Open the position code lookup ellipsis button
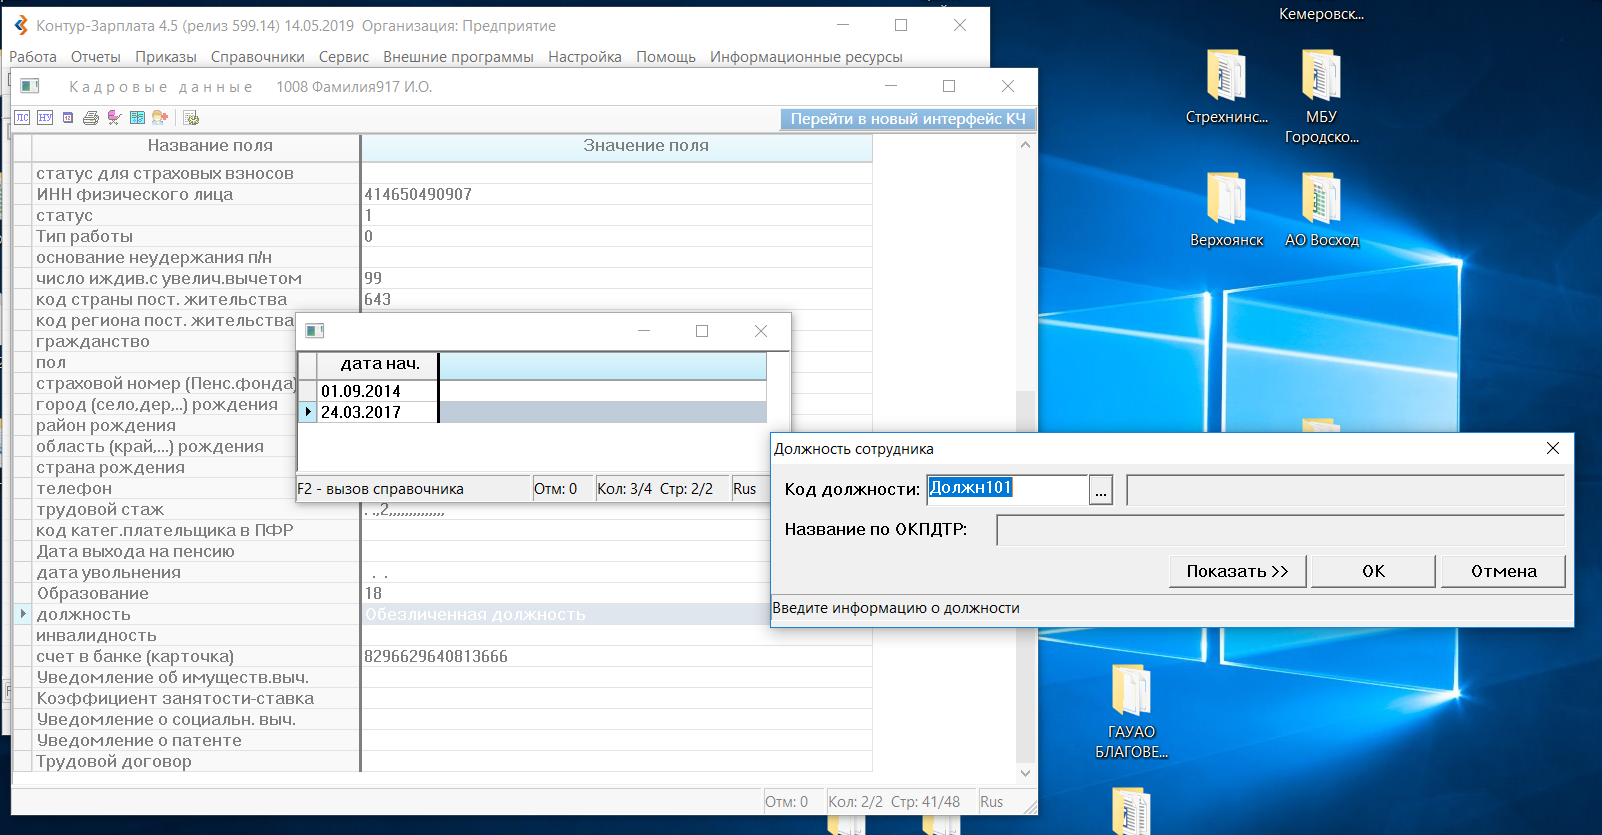The image size is (1602, 835). [1101, 490]
